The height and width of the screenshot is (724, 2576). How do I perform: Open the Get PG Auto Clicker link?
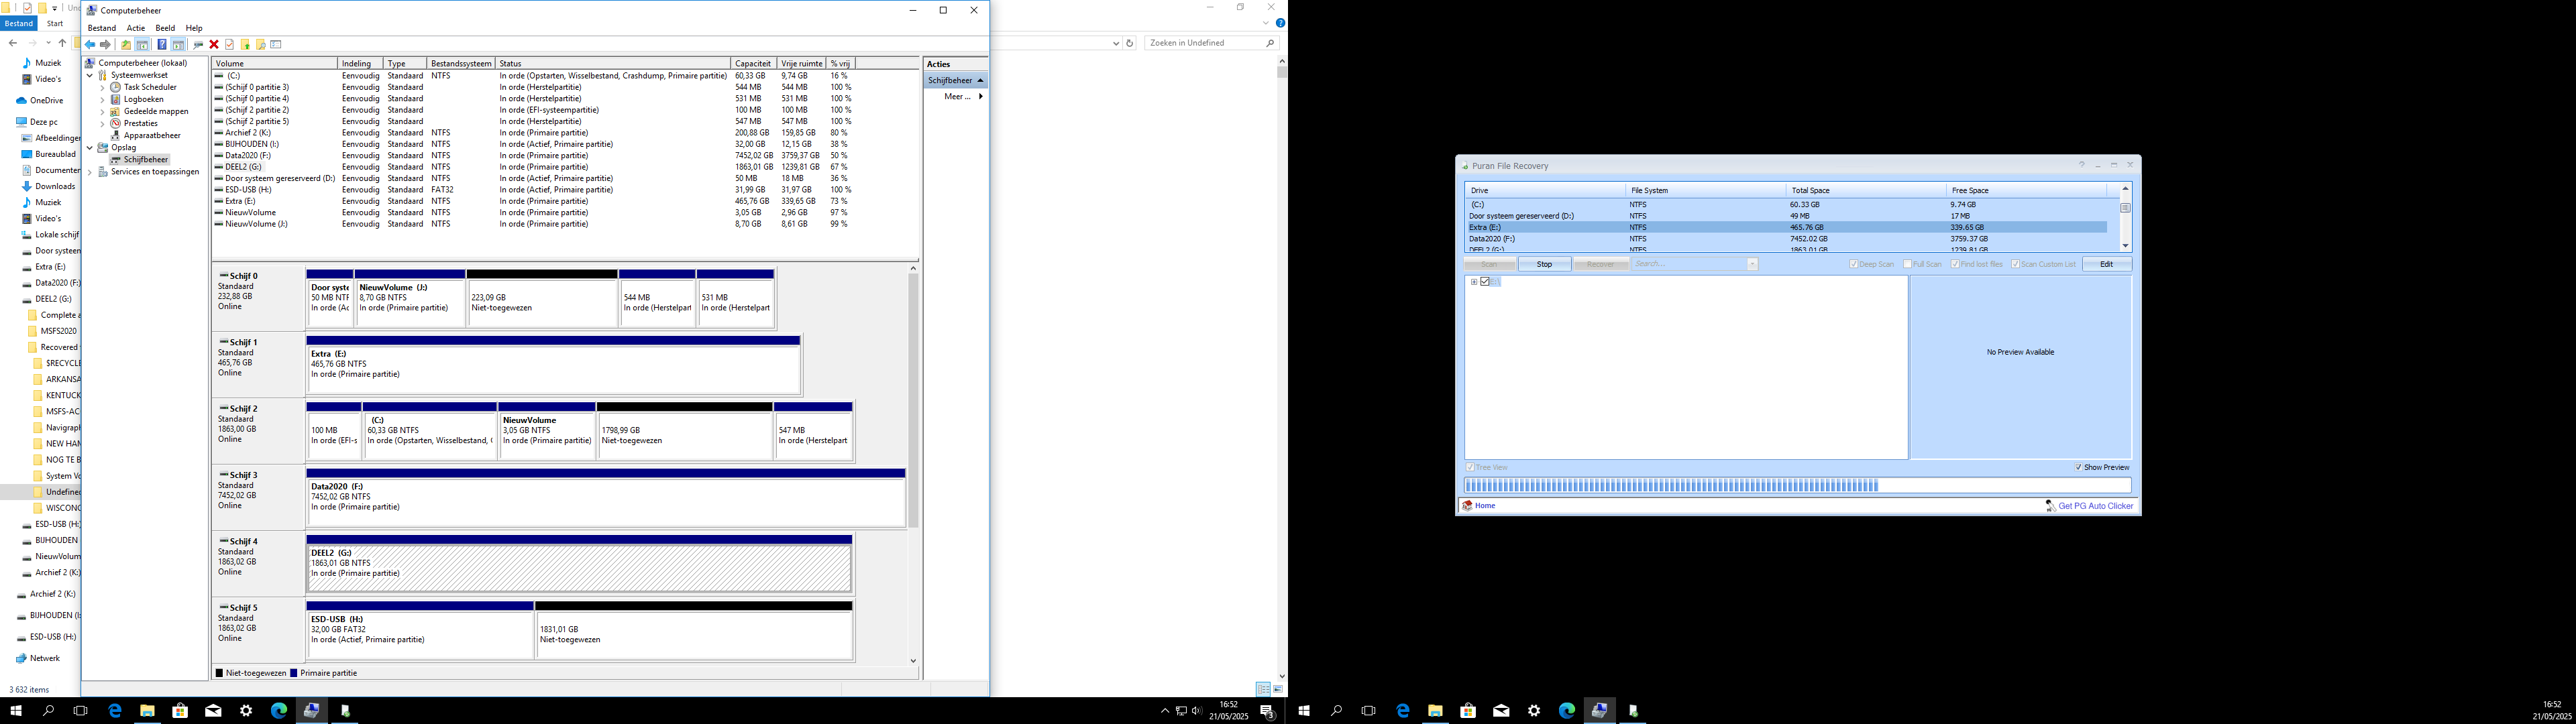2095,506
